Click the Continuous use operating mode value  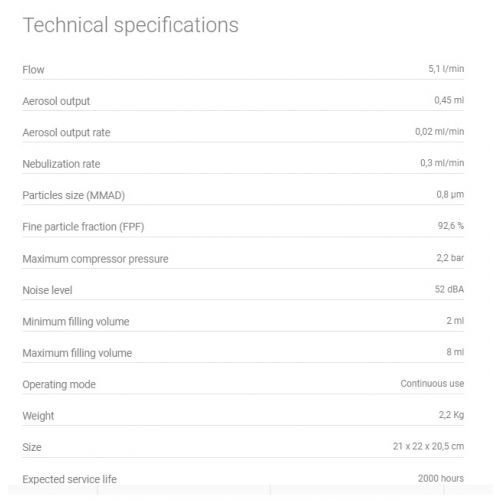[x=432, y=383]
